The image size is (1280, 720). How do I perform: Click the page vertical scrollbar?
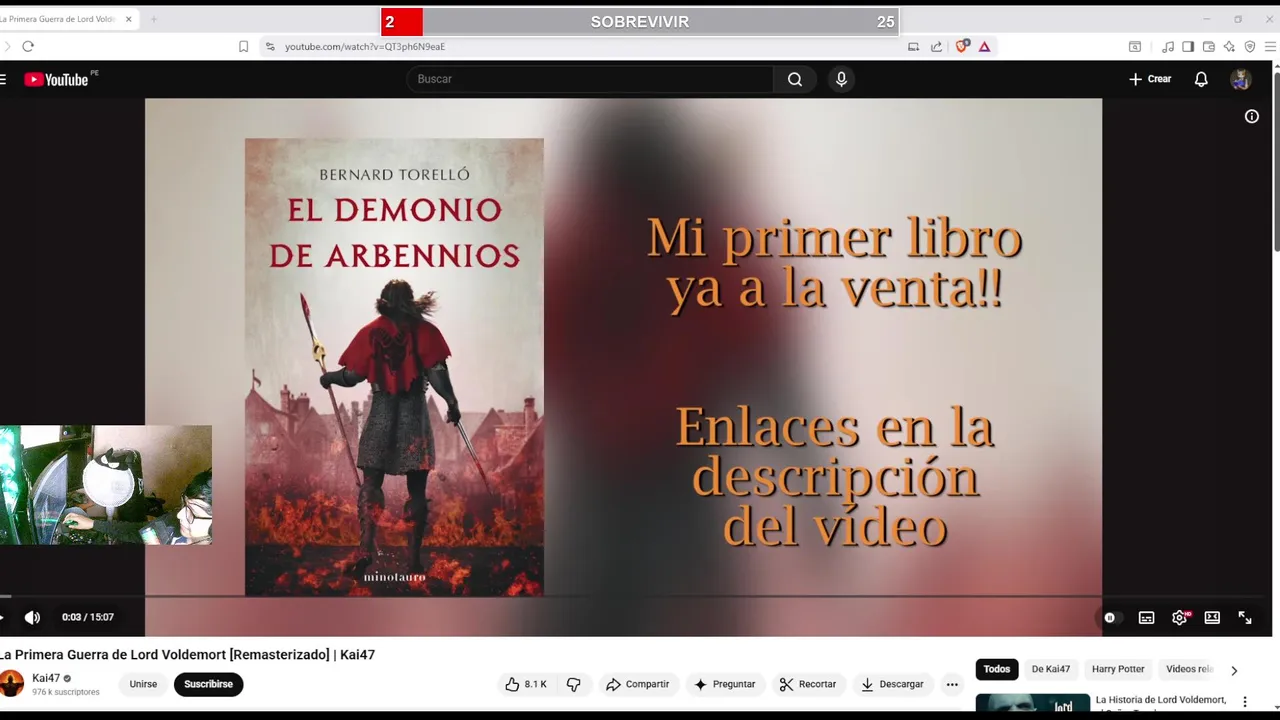(1276, 160)
